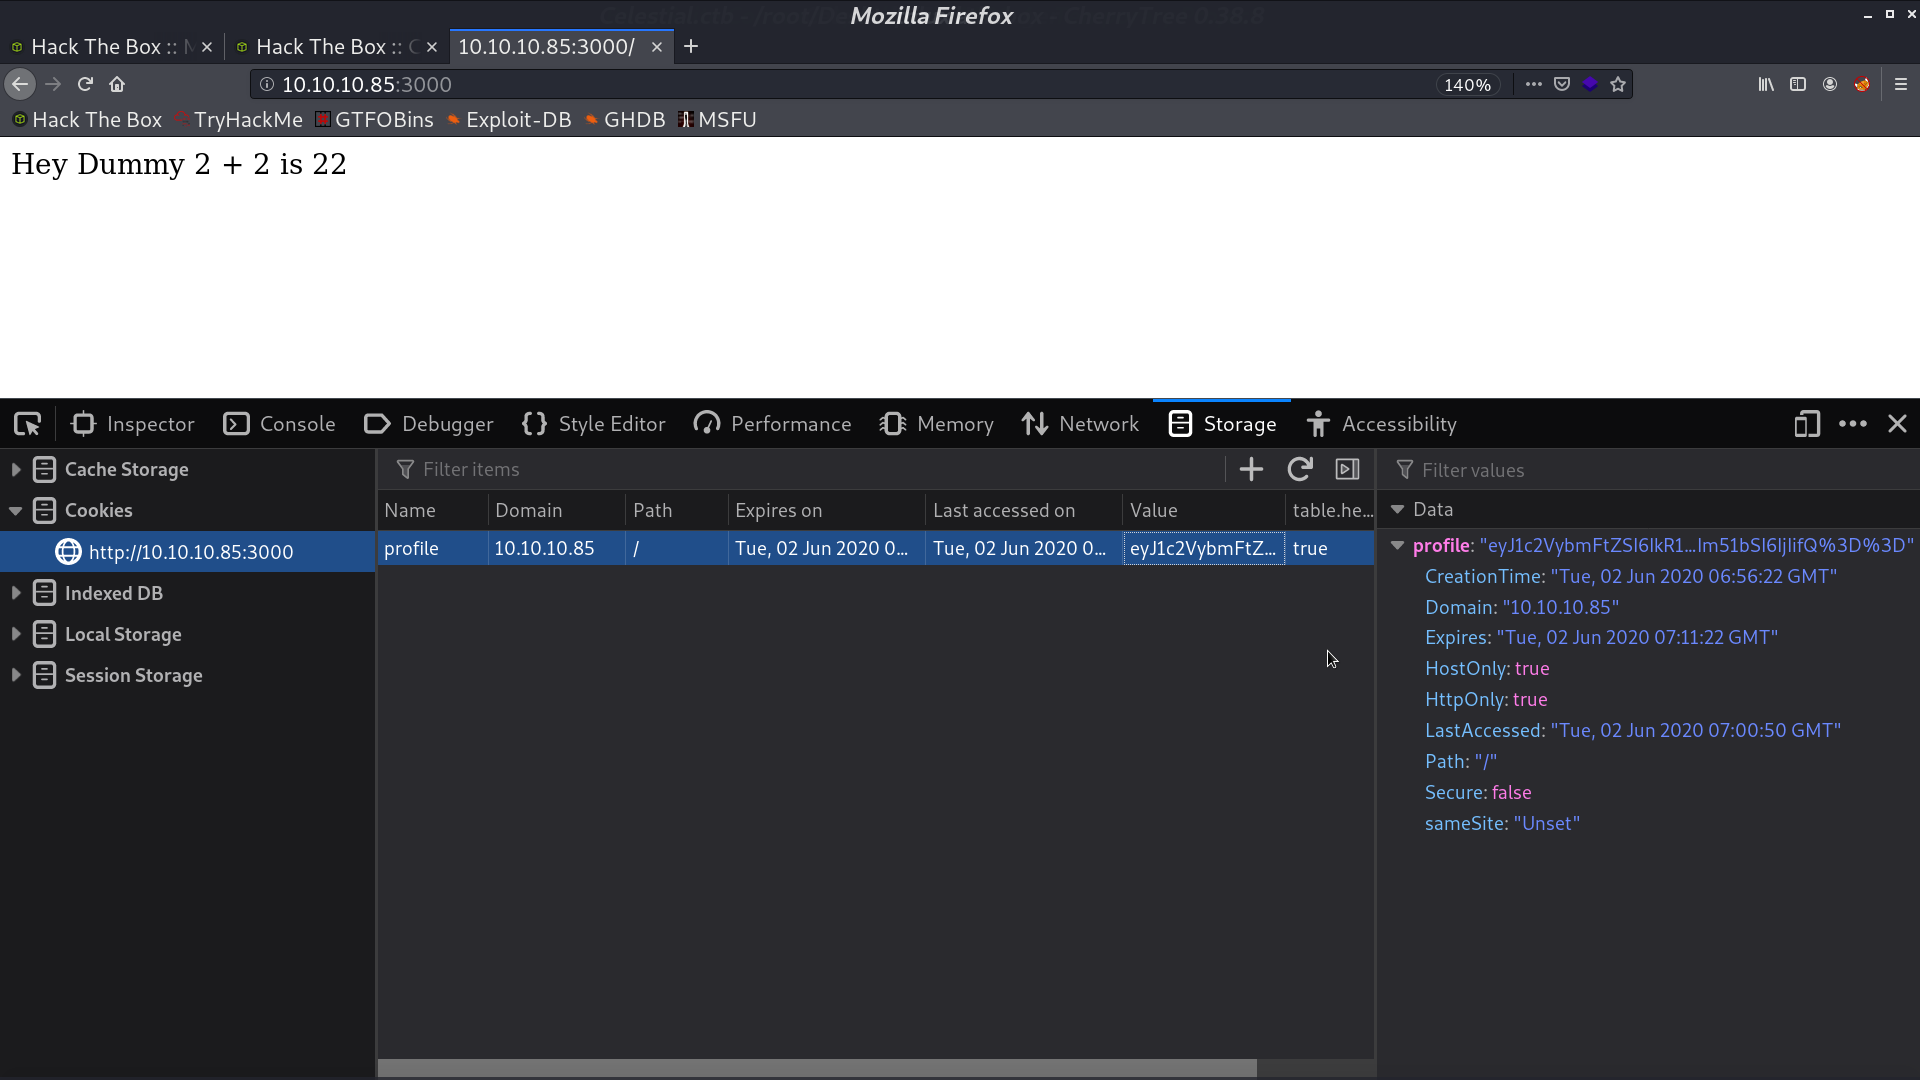Open page actions three-dots menu
This screenshot has width=1920, height=1080.
tap(1533, 84)
